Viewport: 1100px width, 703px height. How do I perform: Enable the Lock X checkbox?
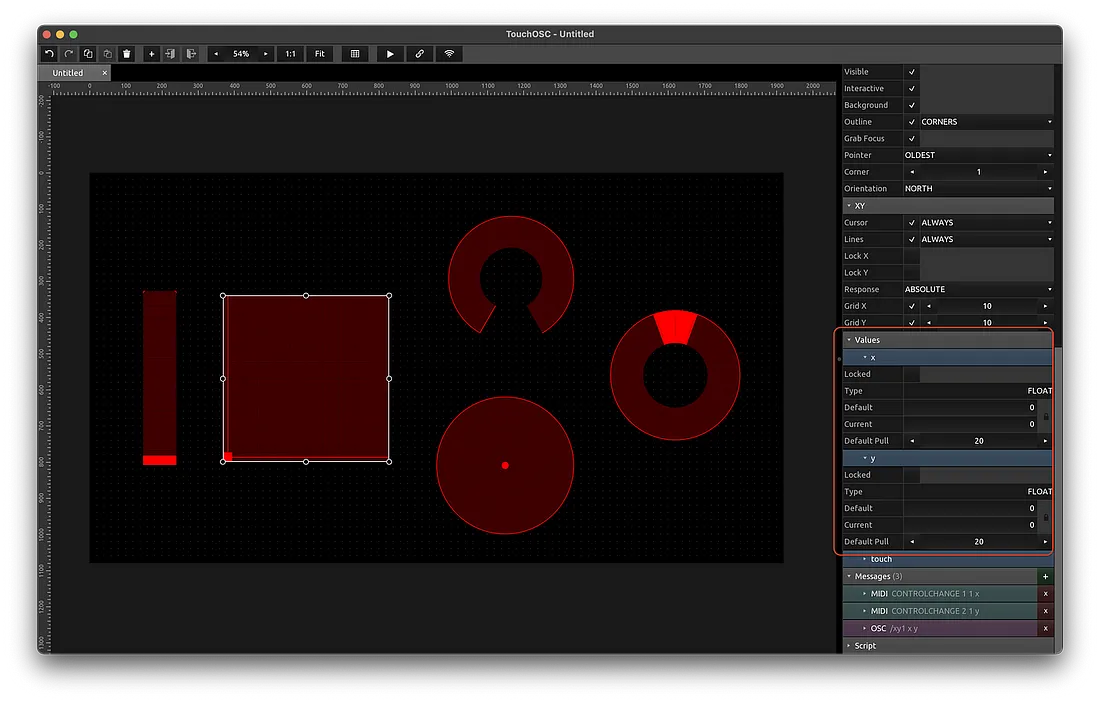[x=911, y=256]
